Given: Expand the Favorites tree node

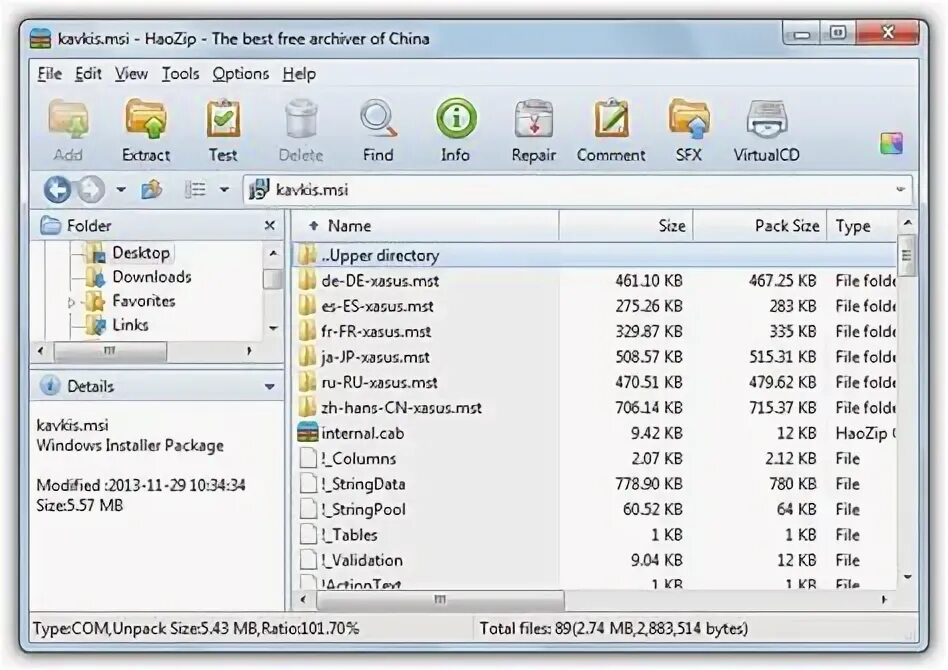Looking at the screenshot, I should point(71,302).
